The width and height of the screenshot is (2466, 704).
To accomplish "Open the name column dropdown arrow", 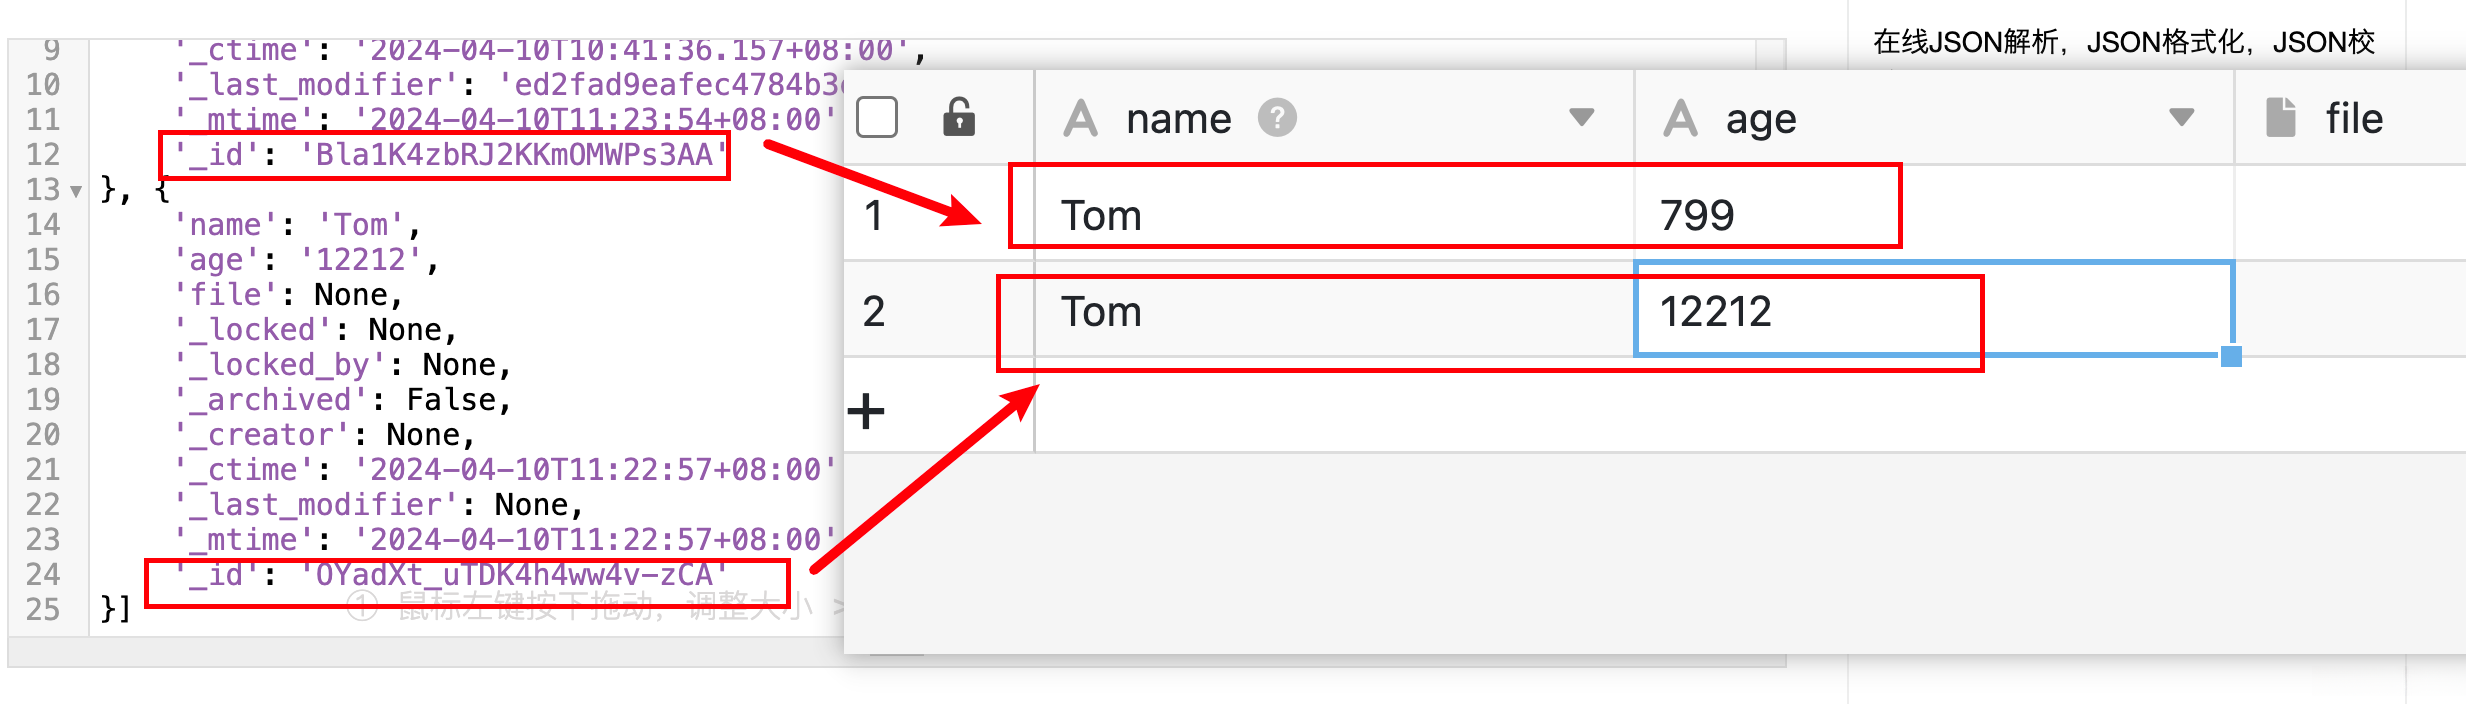I will point(1581,118).
